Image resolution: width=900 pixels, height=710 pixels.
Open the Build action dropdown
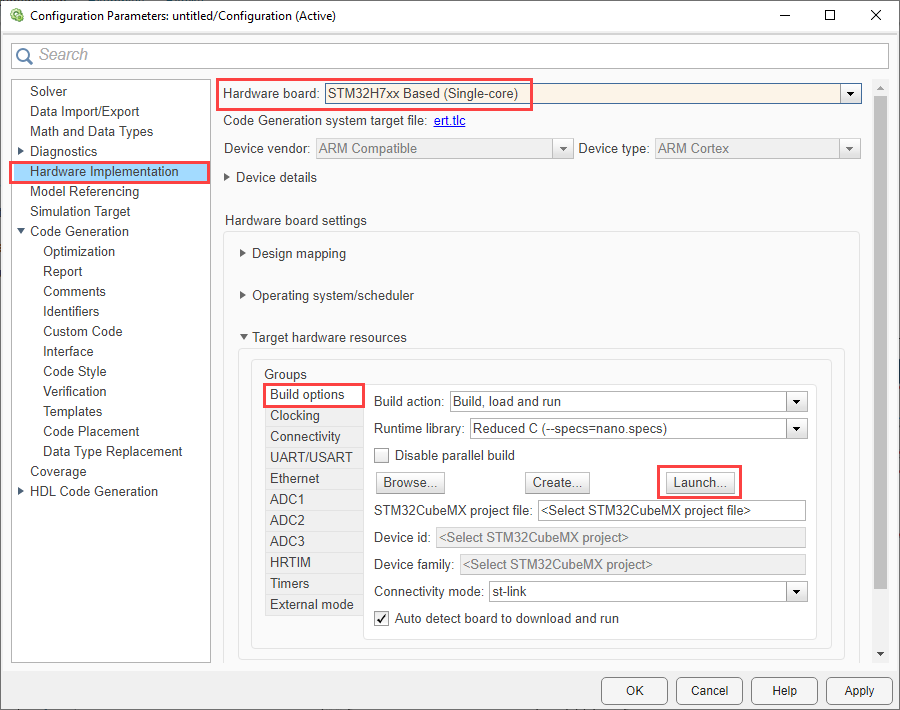pos(796,402)
